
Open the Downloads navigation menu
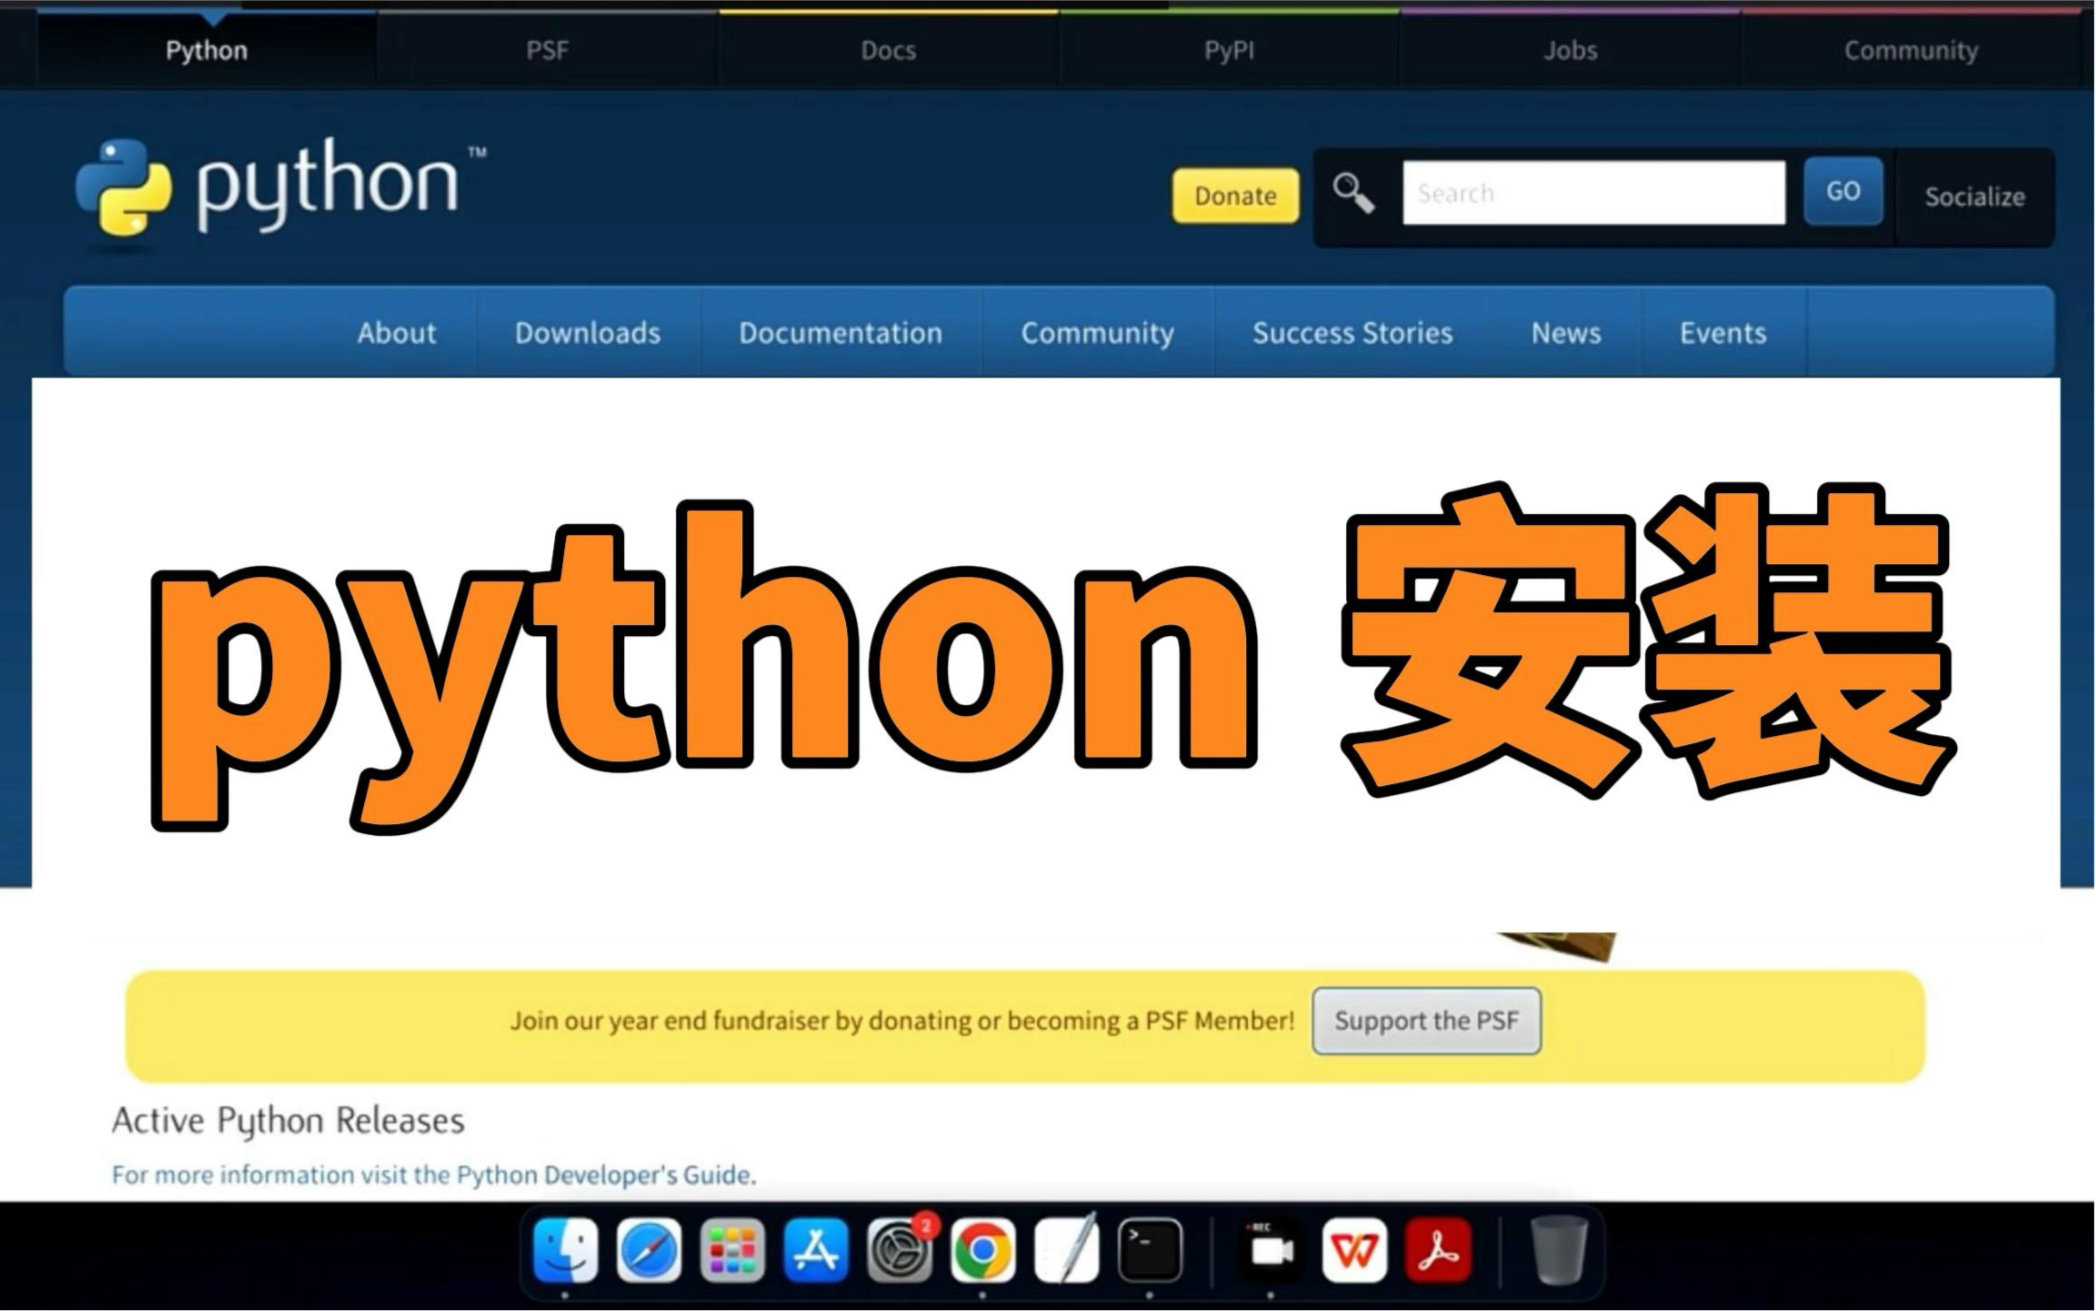click(588, 333)
